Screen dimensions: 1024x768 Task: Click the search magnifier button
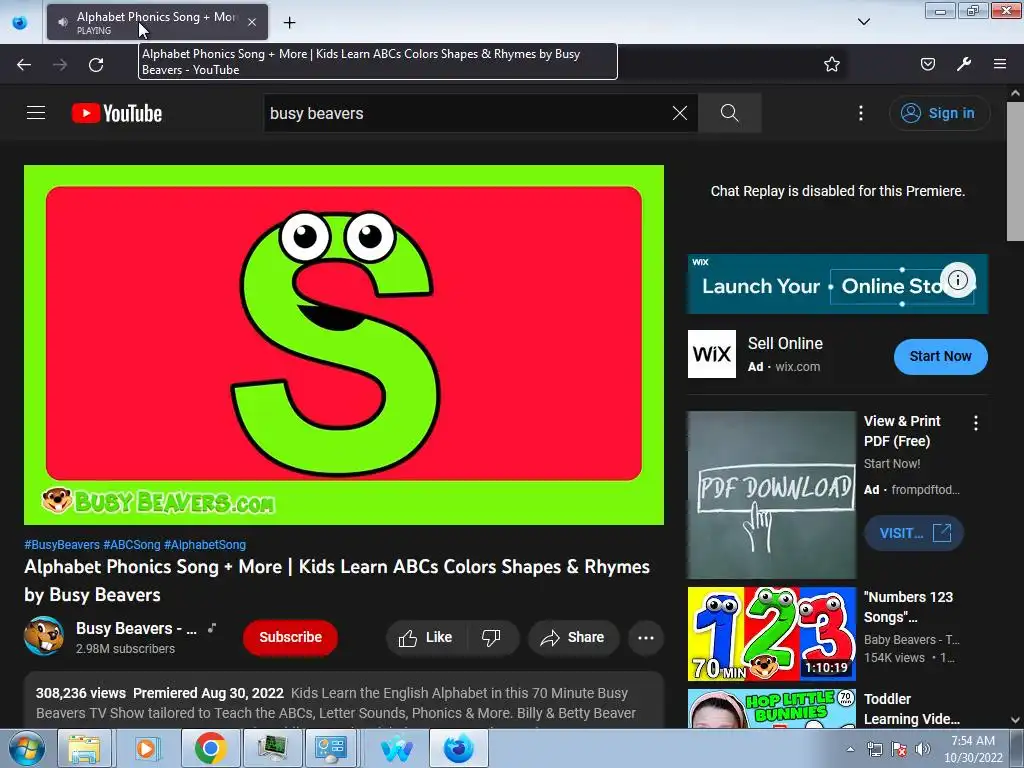point(729,113)
